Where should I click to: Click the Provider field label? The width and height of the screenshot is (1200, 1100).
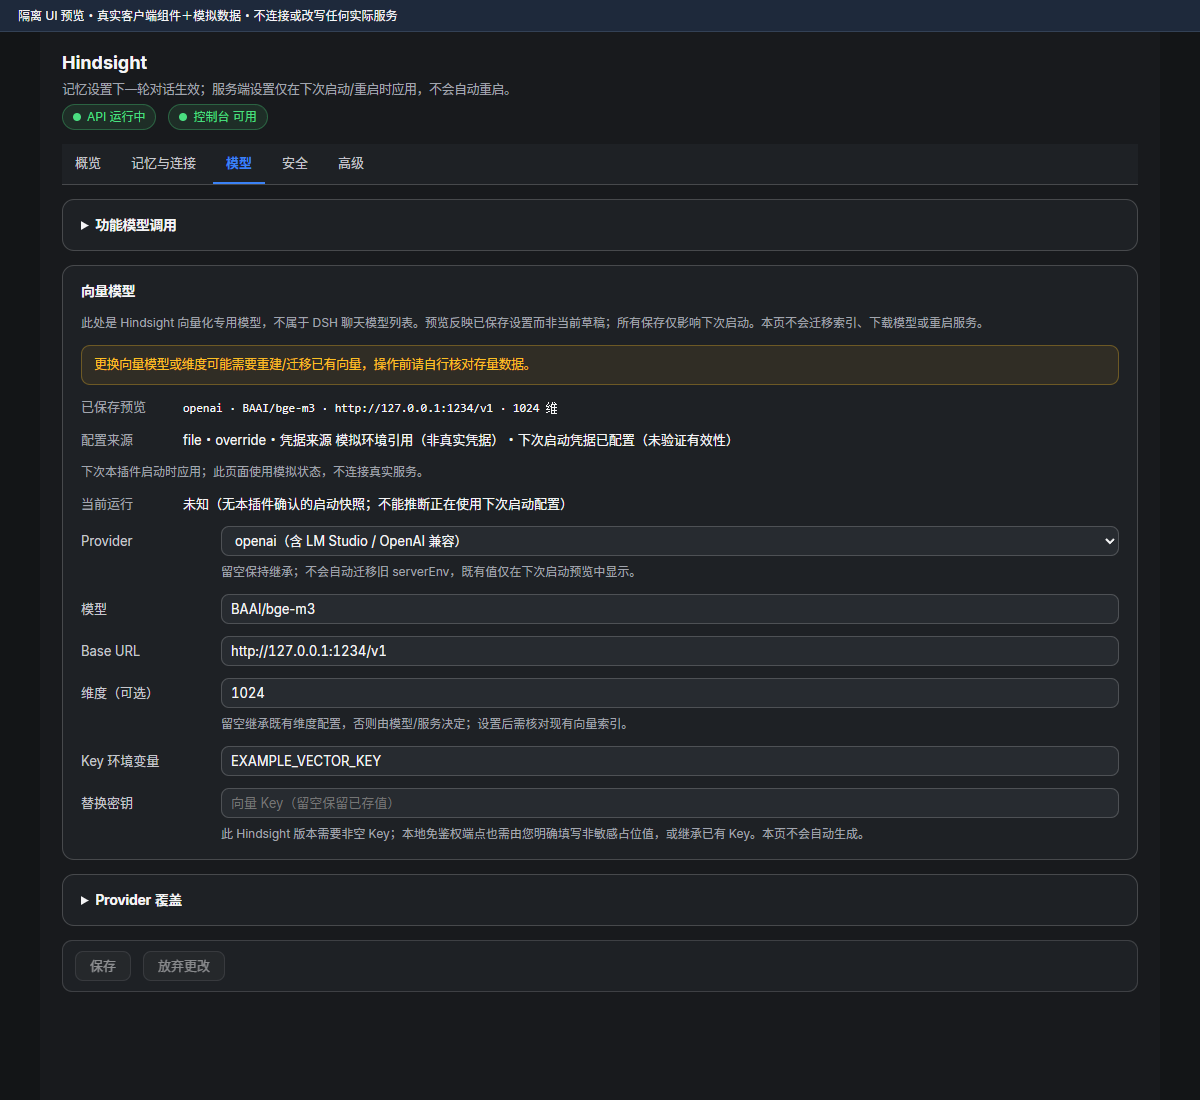(x=107, y=541)
